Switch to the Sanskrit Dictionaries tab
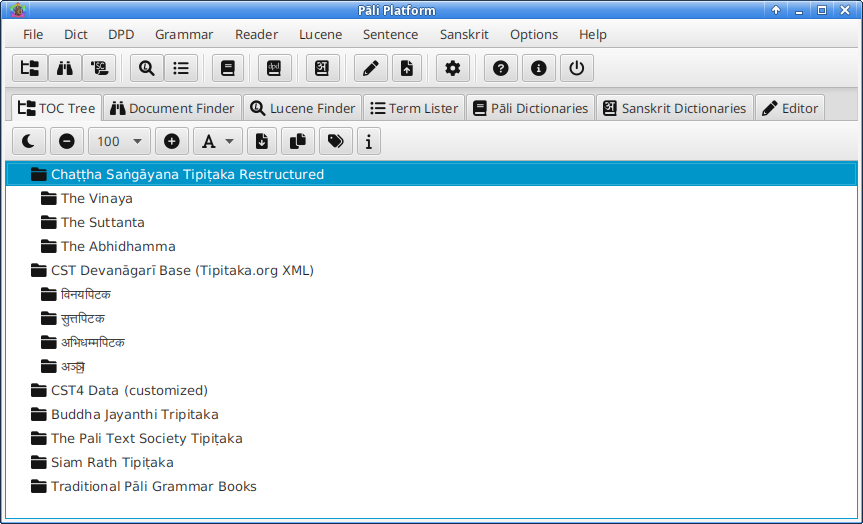 pos(675,108)
